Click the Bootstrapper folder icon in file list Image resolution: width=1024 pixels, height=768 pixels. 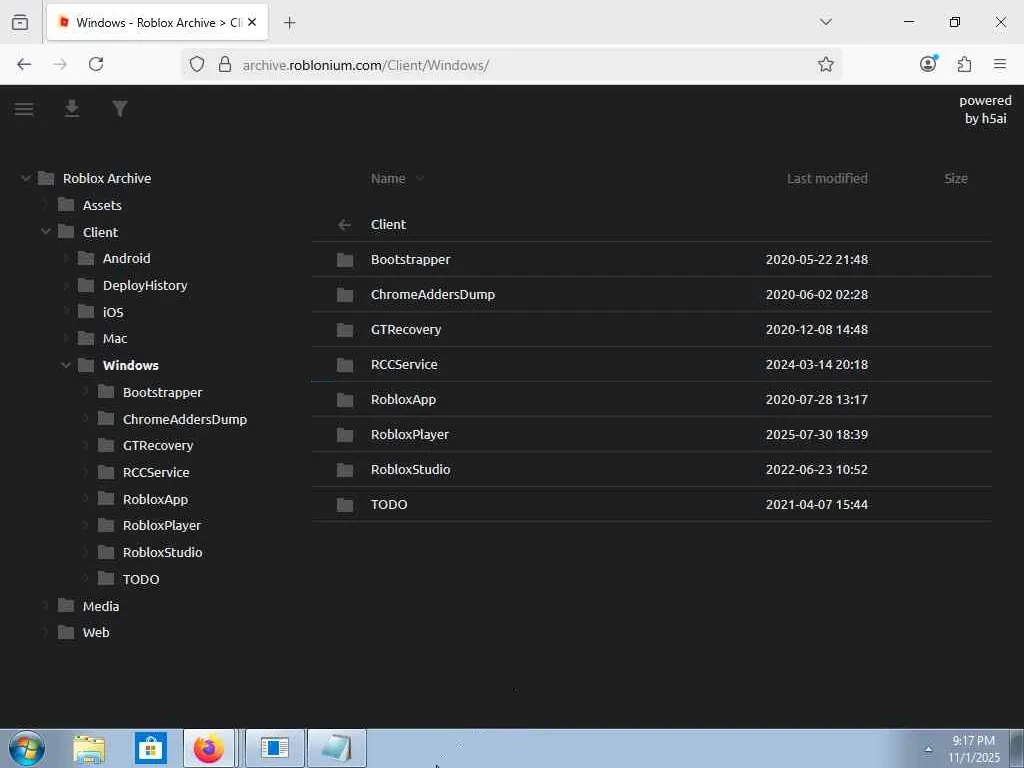(x=345, y=260)
